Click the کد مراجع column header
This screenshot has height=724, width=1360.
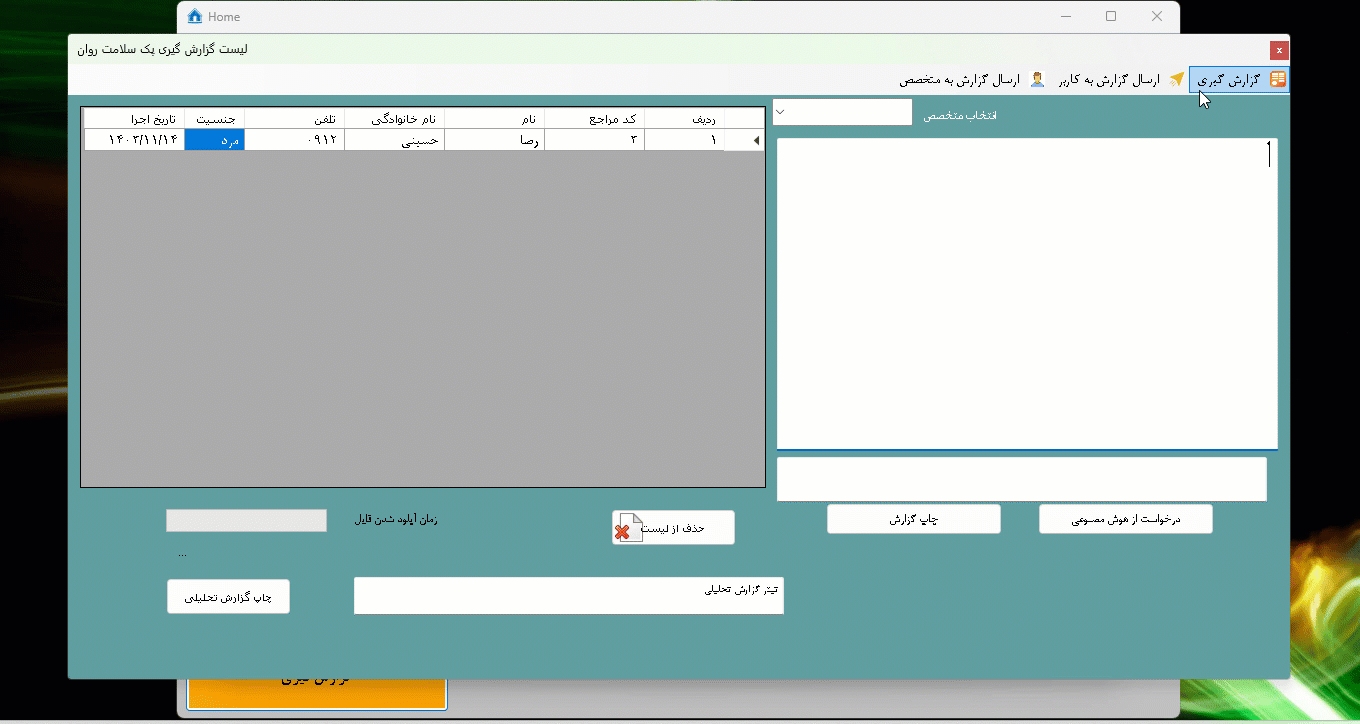click(594, 119)
